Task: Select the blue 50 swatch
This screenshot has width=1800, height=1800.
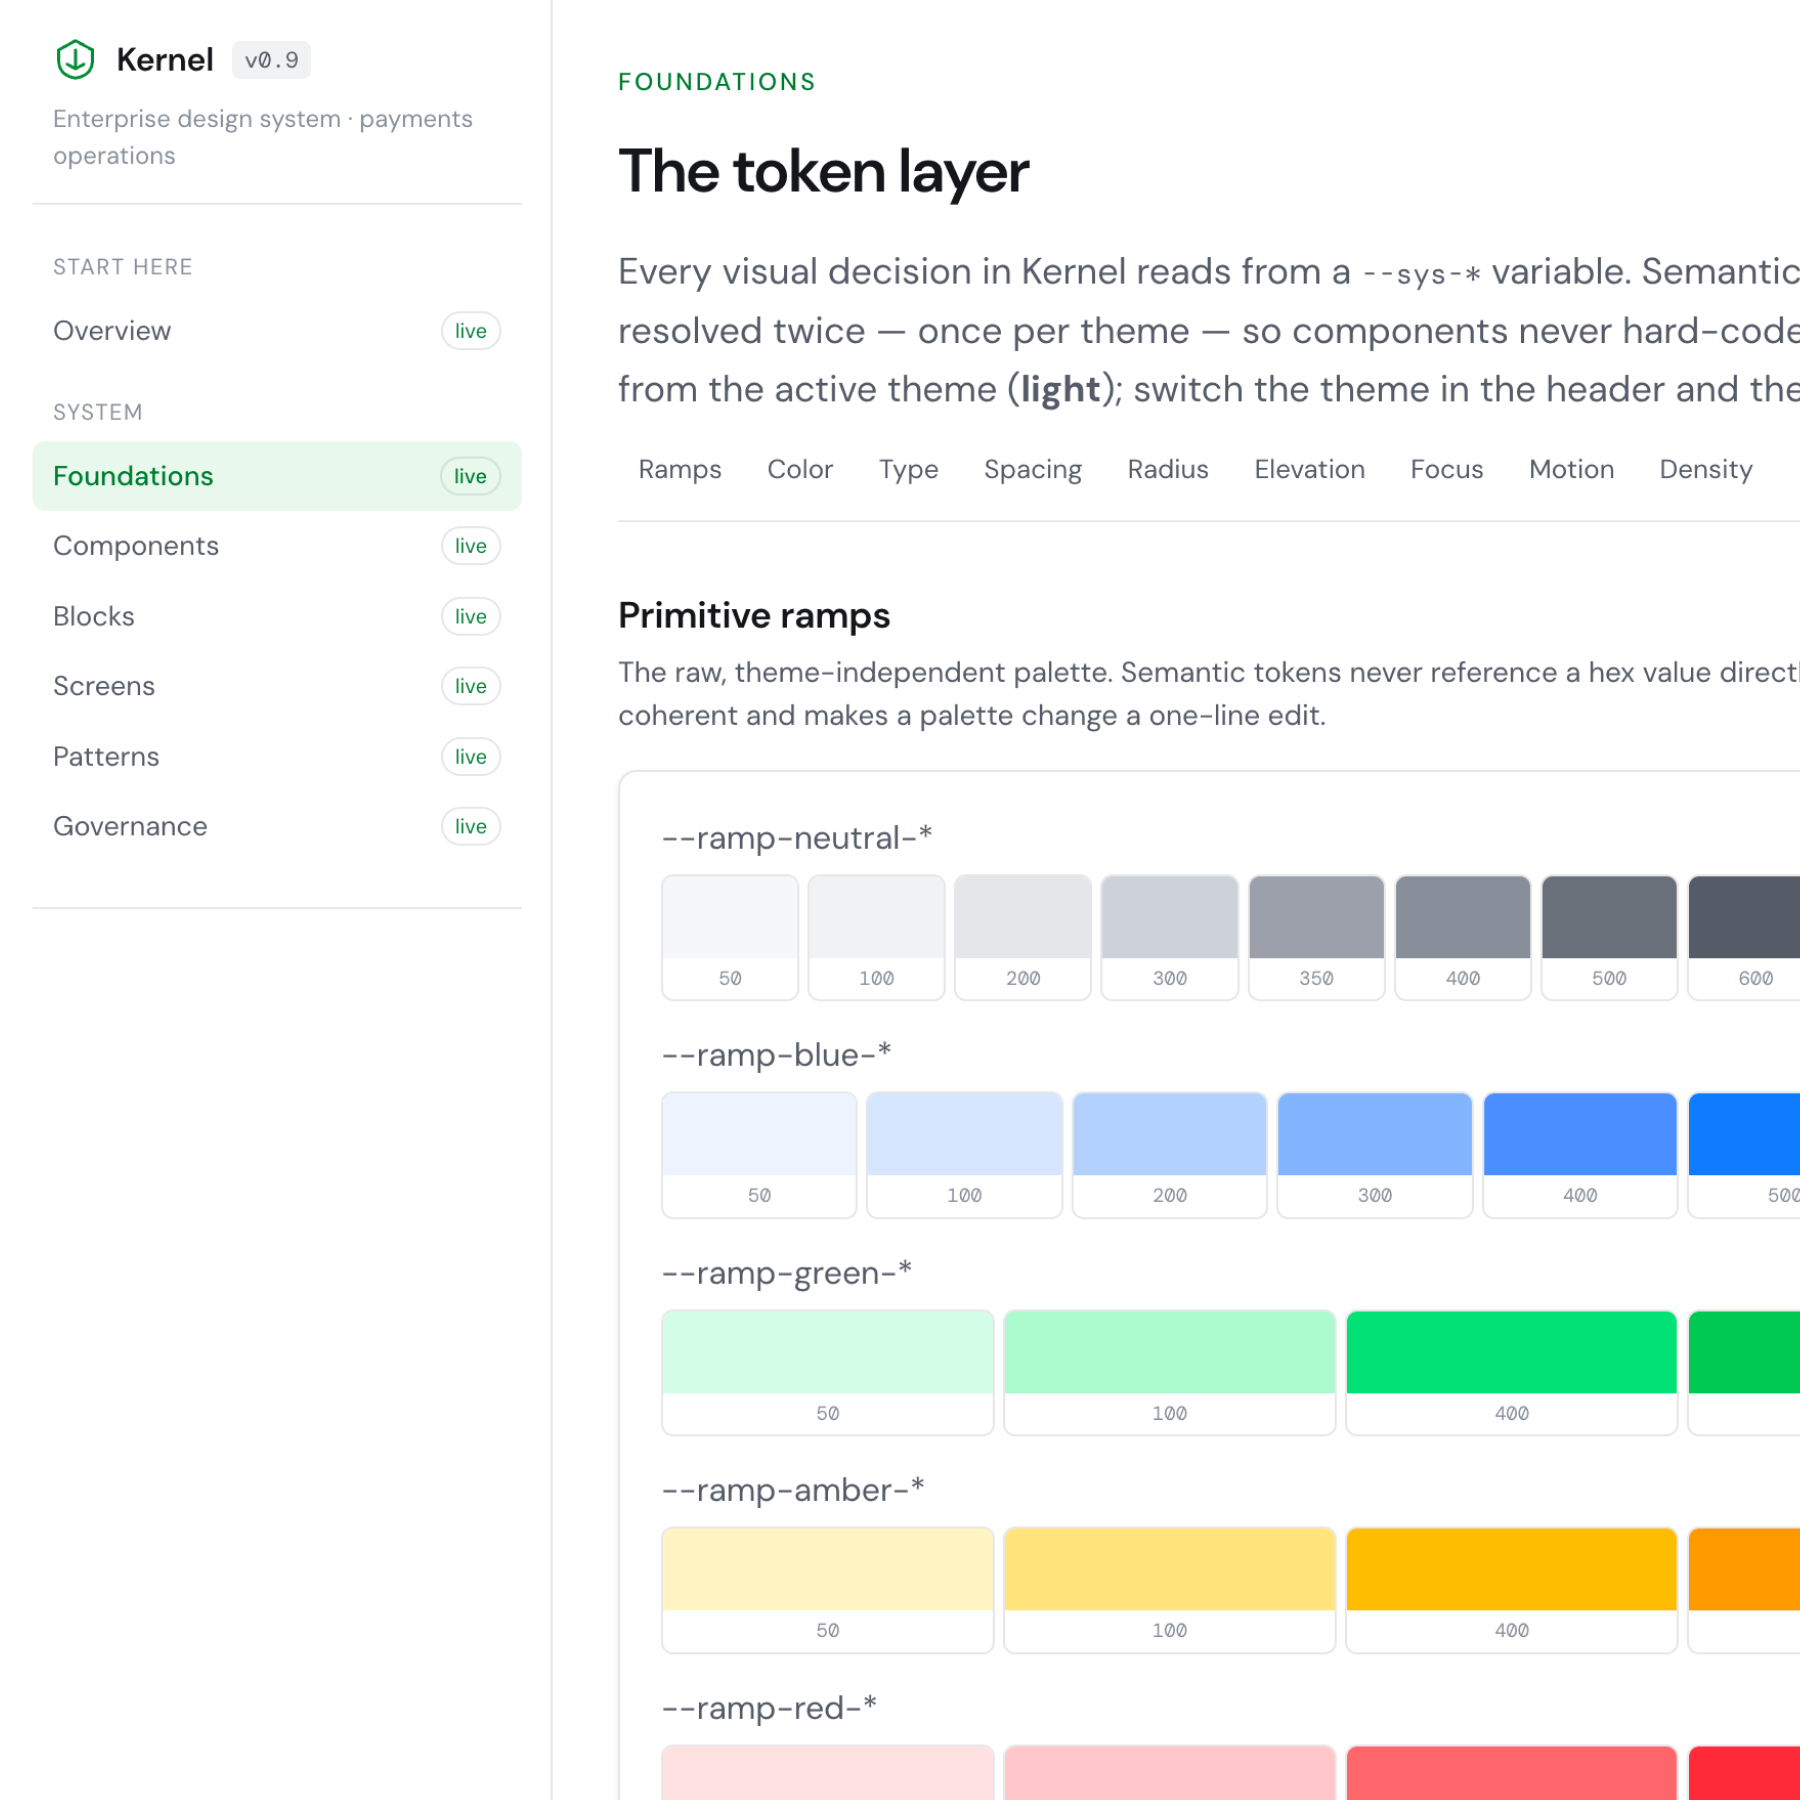Action: click(760, 1155)
